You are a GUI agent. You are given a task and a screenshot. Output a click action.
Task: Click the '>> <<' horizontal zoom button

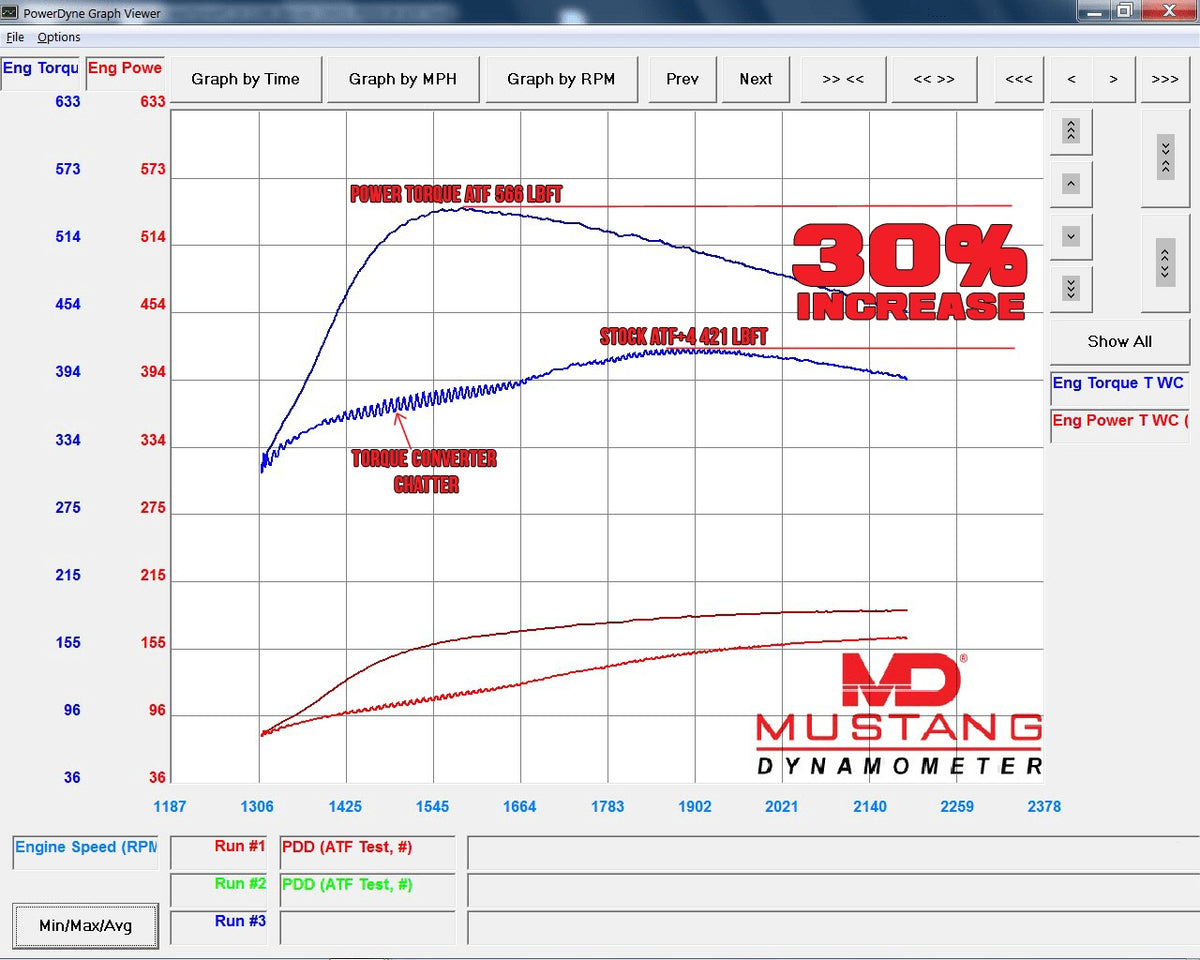tap(843, 79)
